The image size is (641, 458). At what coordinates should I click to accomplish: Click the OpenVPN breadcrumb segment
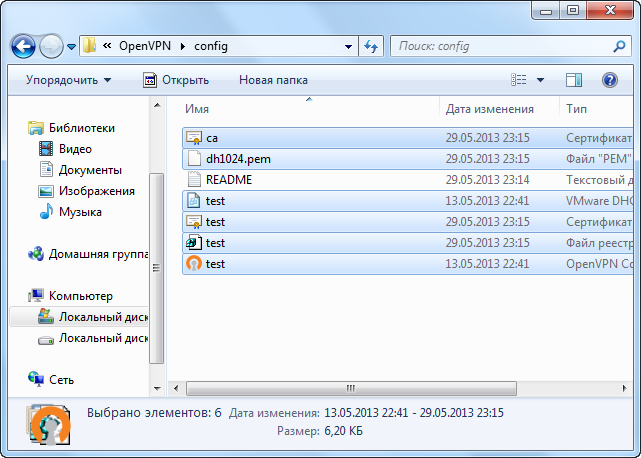(145, 46)
